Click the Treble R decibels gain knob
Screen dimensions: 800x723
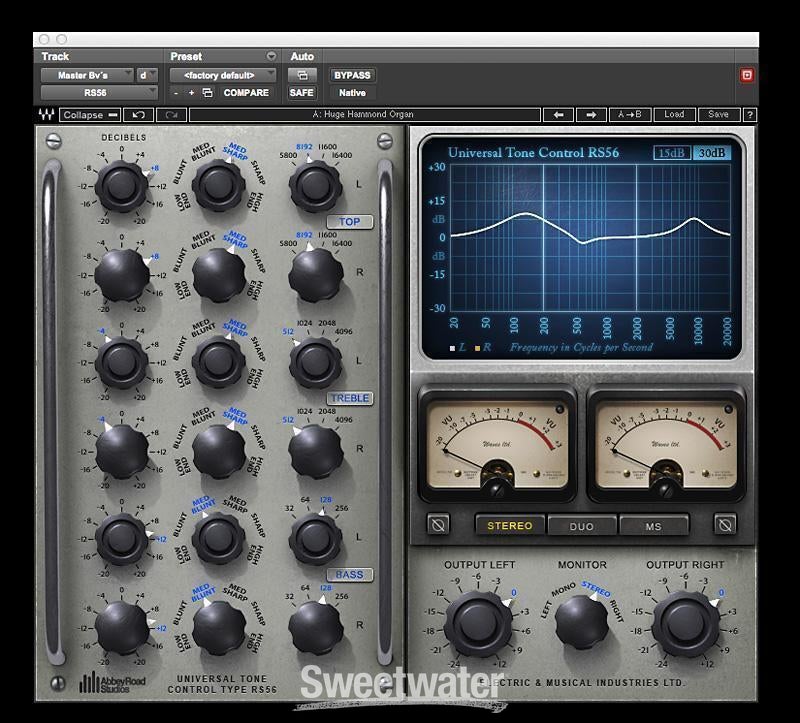(121, 452)
